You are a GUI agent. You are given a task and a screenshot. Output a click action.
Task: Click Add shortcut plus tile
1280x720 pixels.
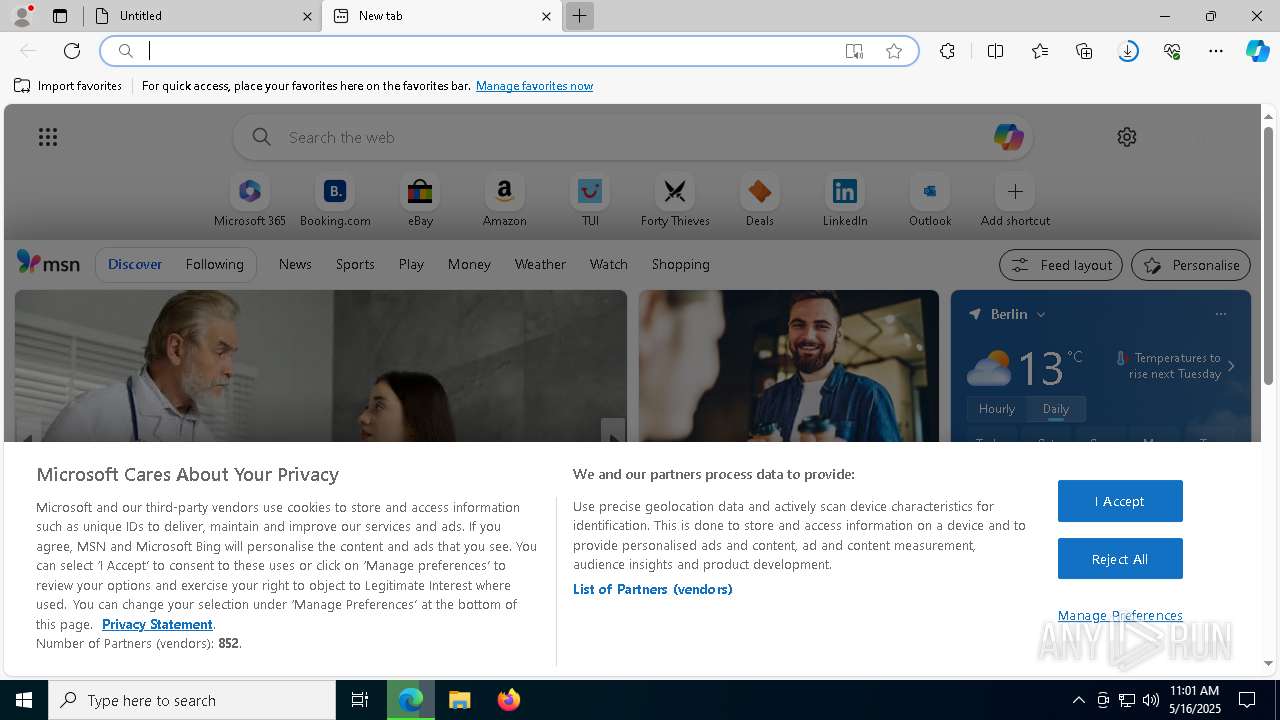point(1015,201)
